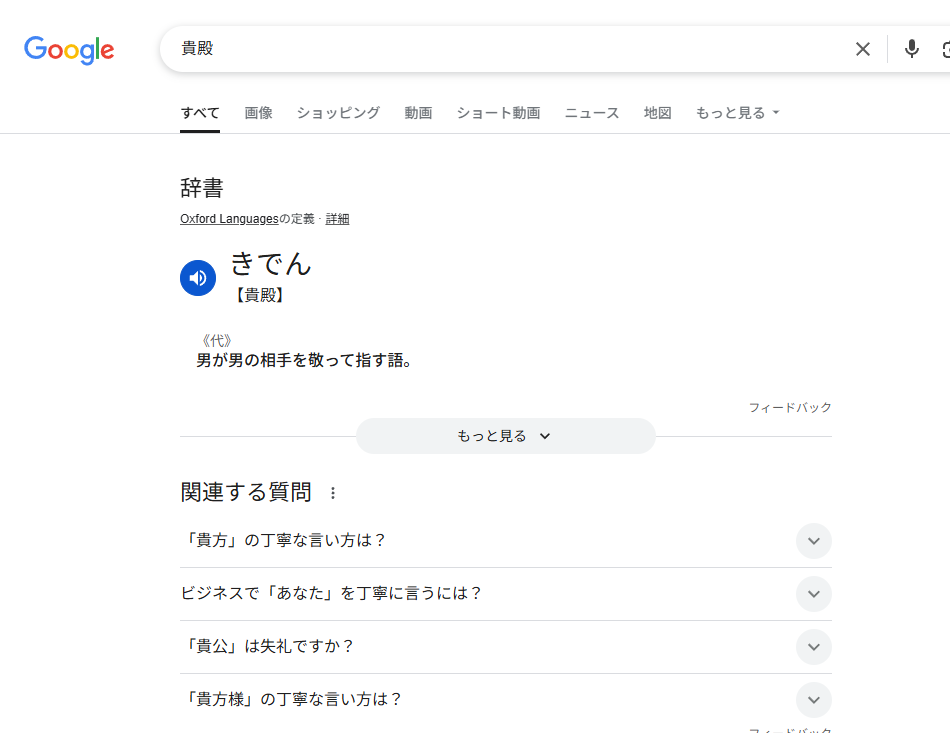The image size is (950, 733).
Task: Expand dictionary with もっと見る button
Action: pos(505,436)
